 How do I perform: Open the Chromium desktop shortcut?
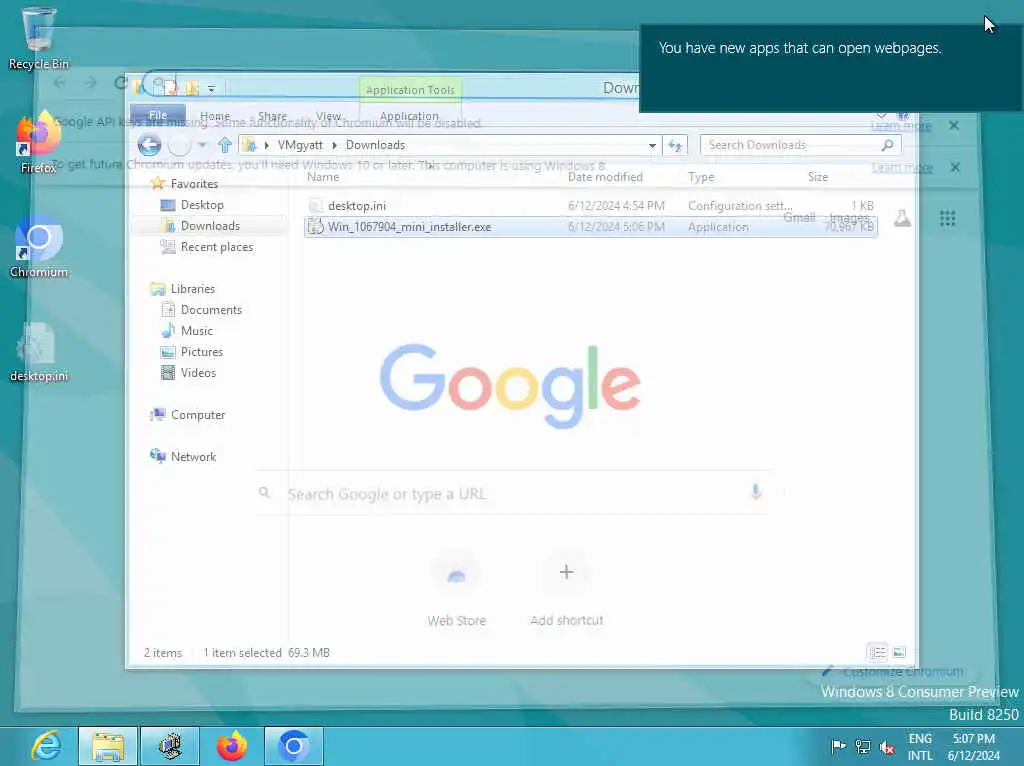coord(39,247)
